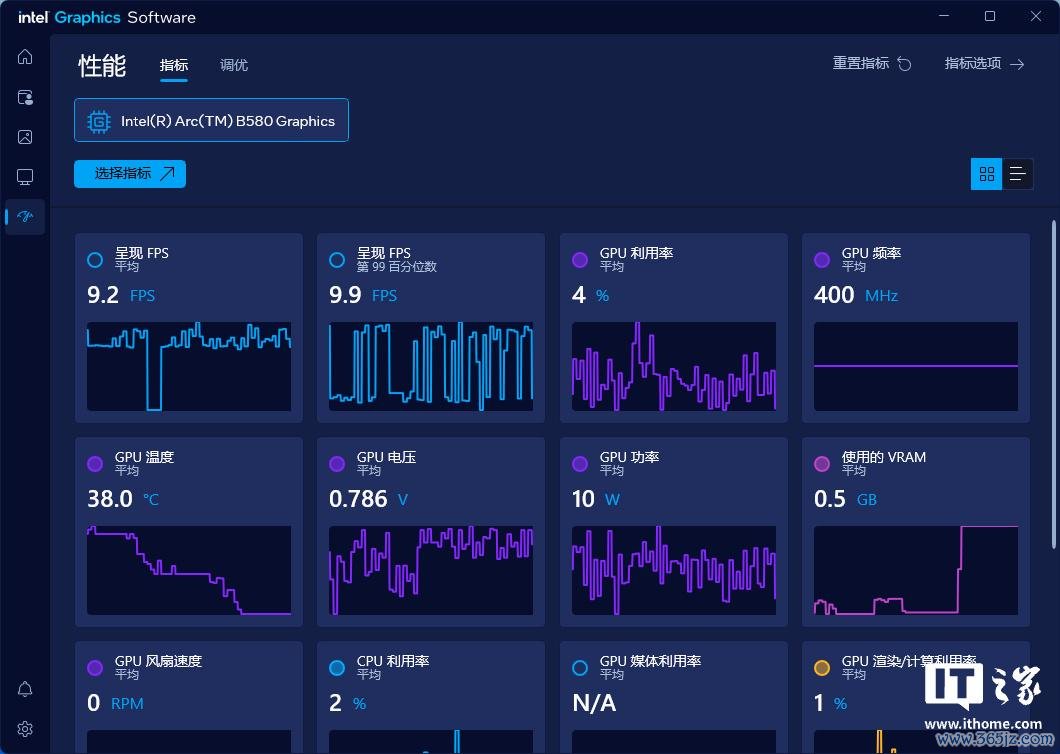Click the 呈现 FPS title above 平均
Screen dimensions: 1060x754
[142, 253]
